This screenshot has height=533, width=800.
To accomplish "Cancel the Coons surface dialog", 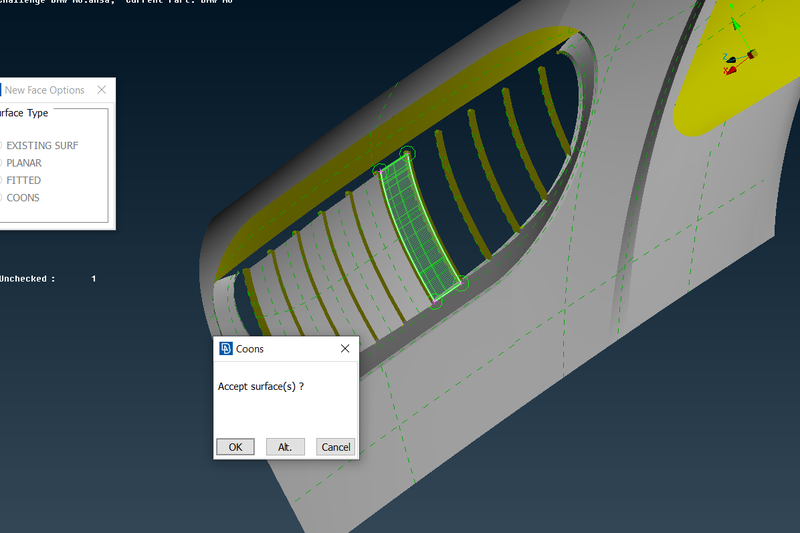I will 335,447.
